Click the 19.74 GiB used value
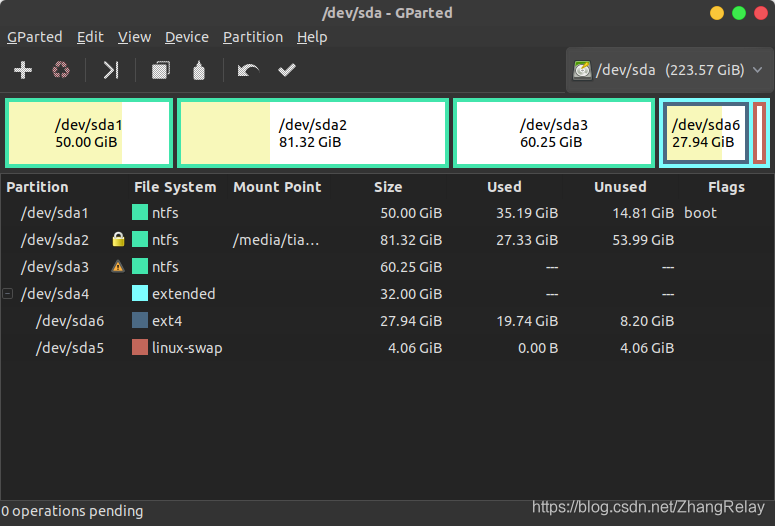 pyautogui.click(x=527, y=321)
